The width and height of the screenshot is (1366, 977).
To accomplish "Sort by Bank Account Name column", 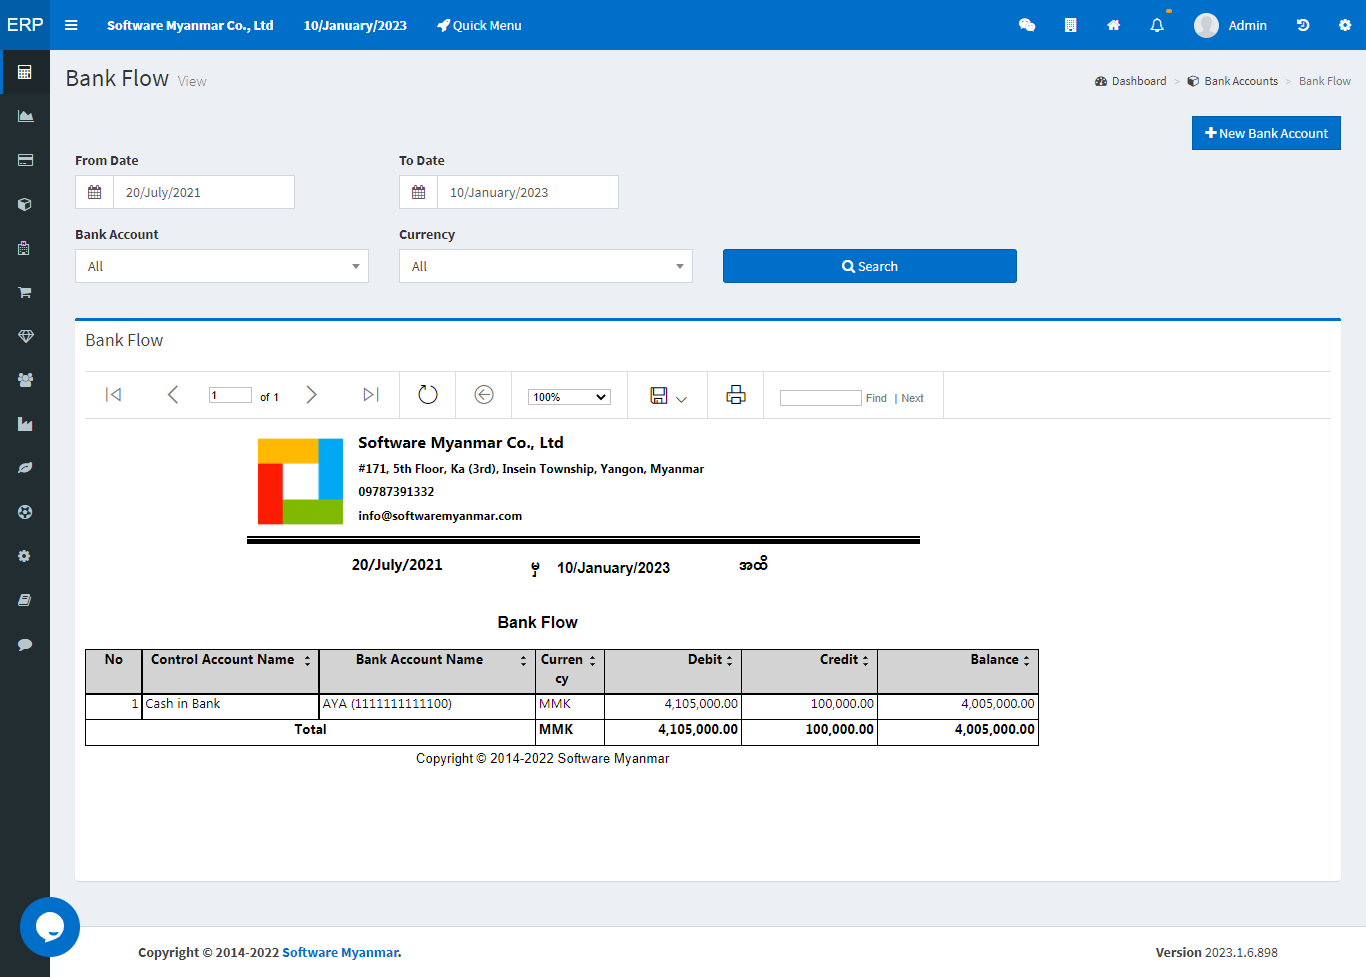I will pyautogui.click(x=523, y=661).
